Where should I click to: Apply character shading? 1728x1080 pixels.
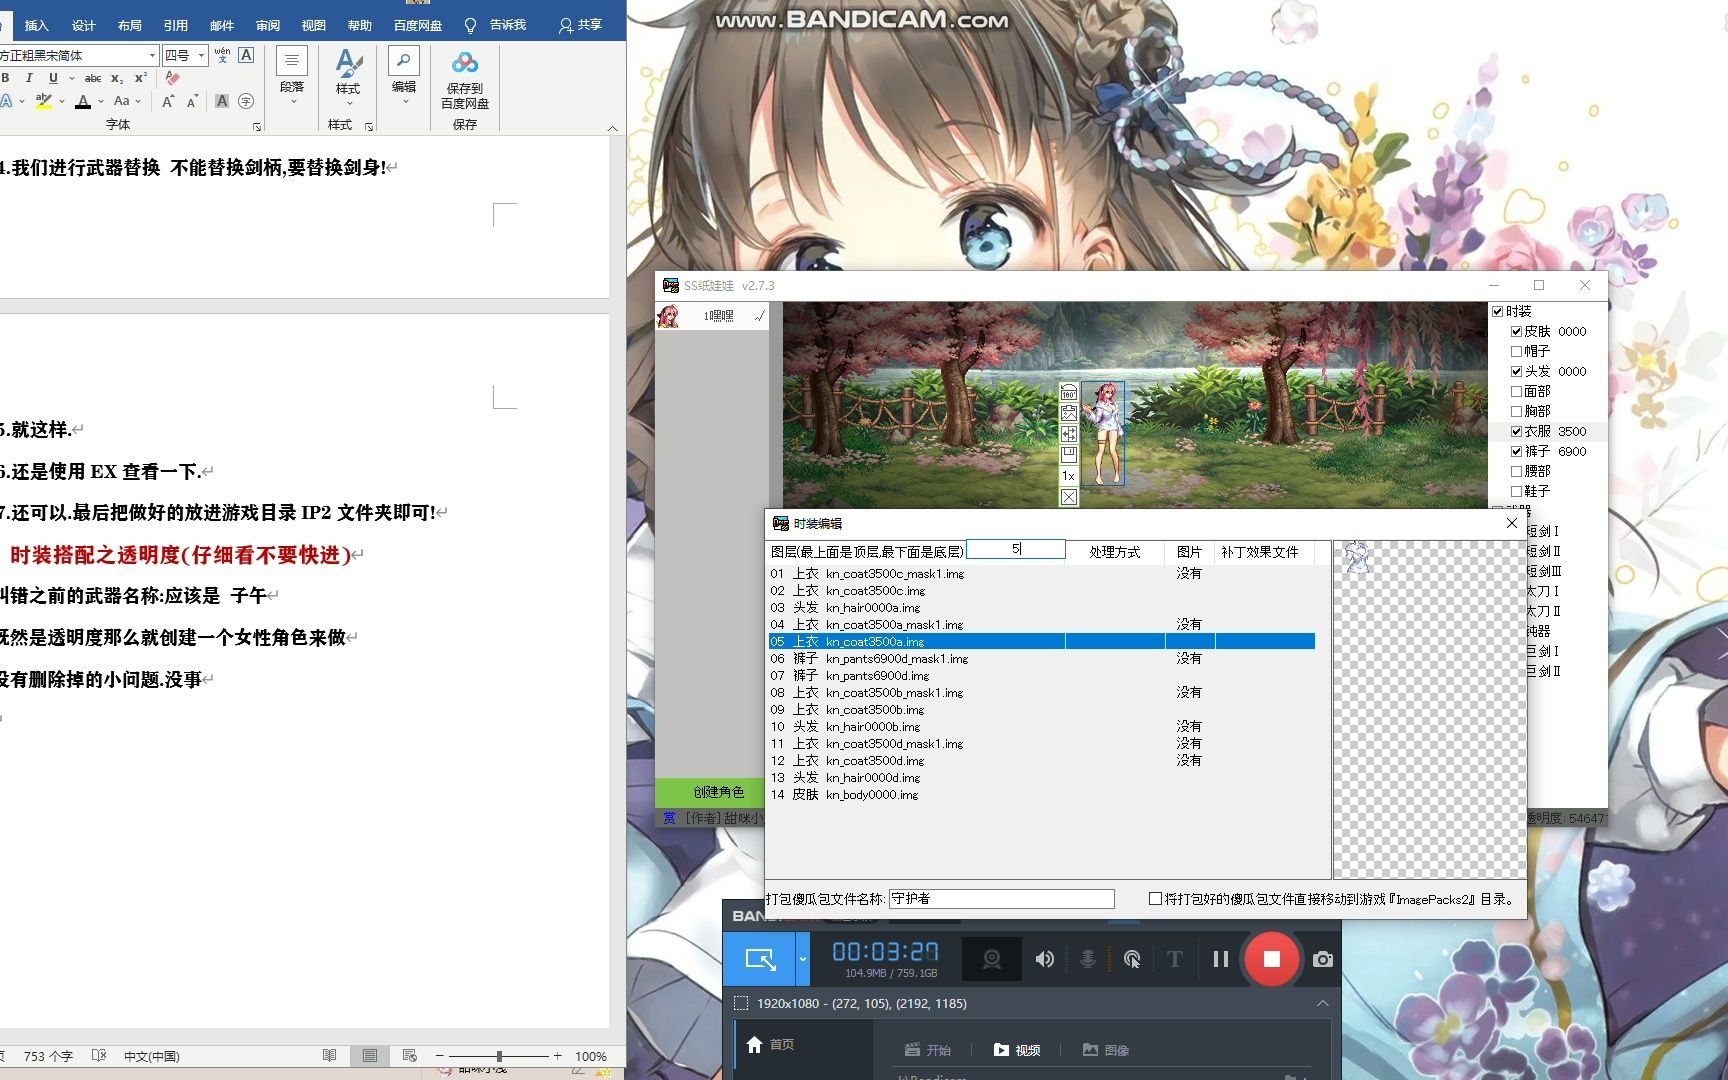pyautogui.click(x=222, y=101)
